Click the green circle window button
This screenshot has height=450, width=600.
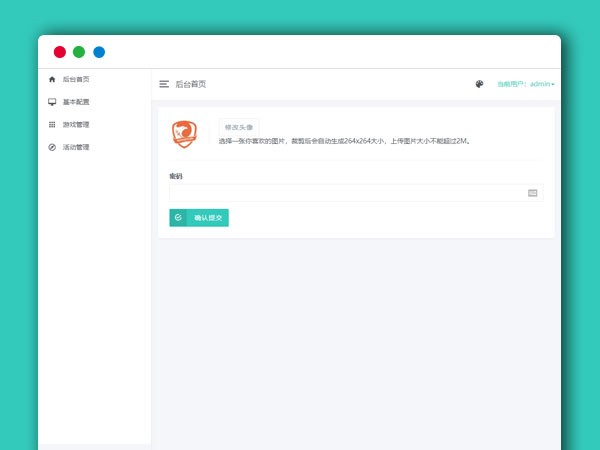point(79,52)
